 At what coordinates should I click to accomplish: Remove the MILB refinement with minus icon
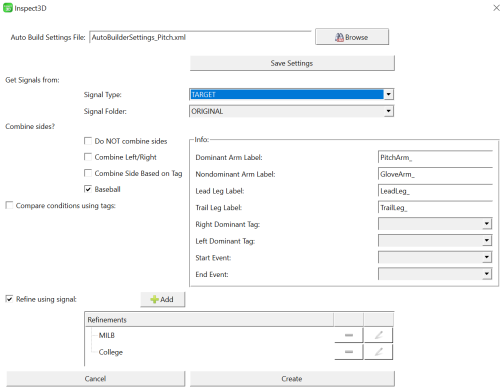coord(349,335)
